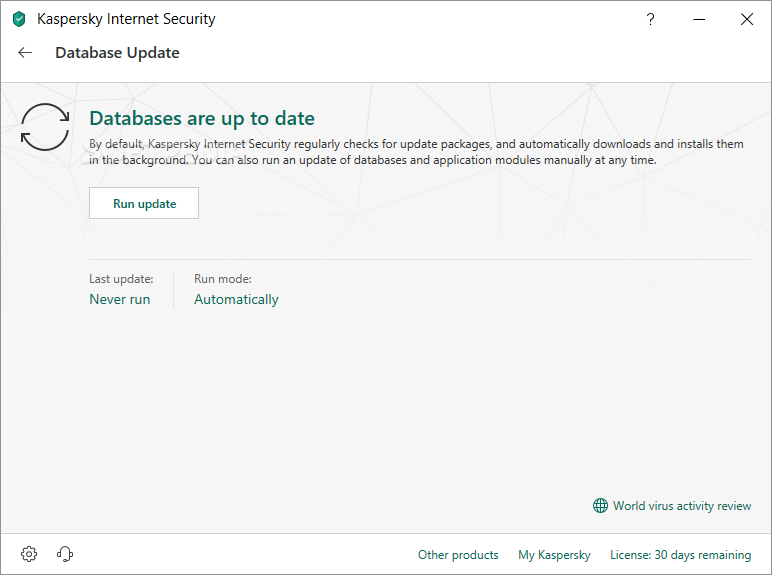Click the Kaspersky Internet Security title text
The image size is (772, 575).
(126, 19)
